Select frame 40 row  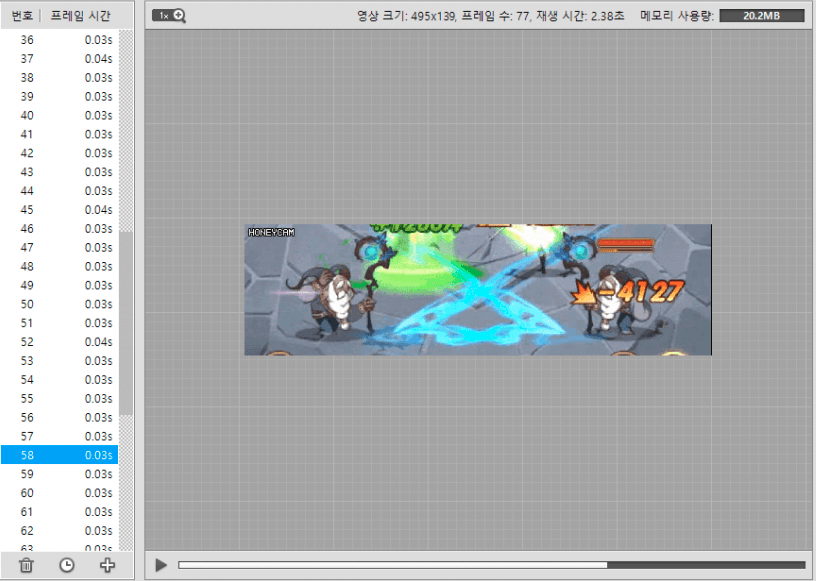point(59,115)
